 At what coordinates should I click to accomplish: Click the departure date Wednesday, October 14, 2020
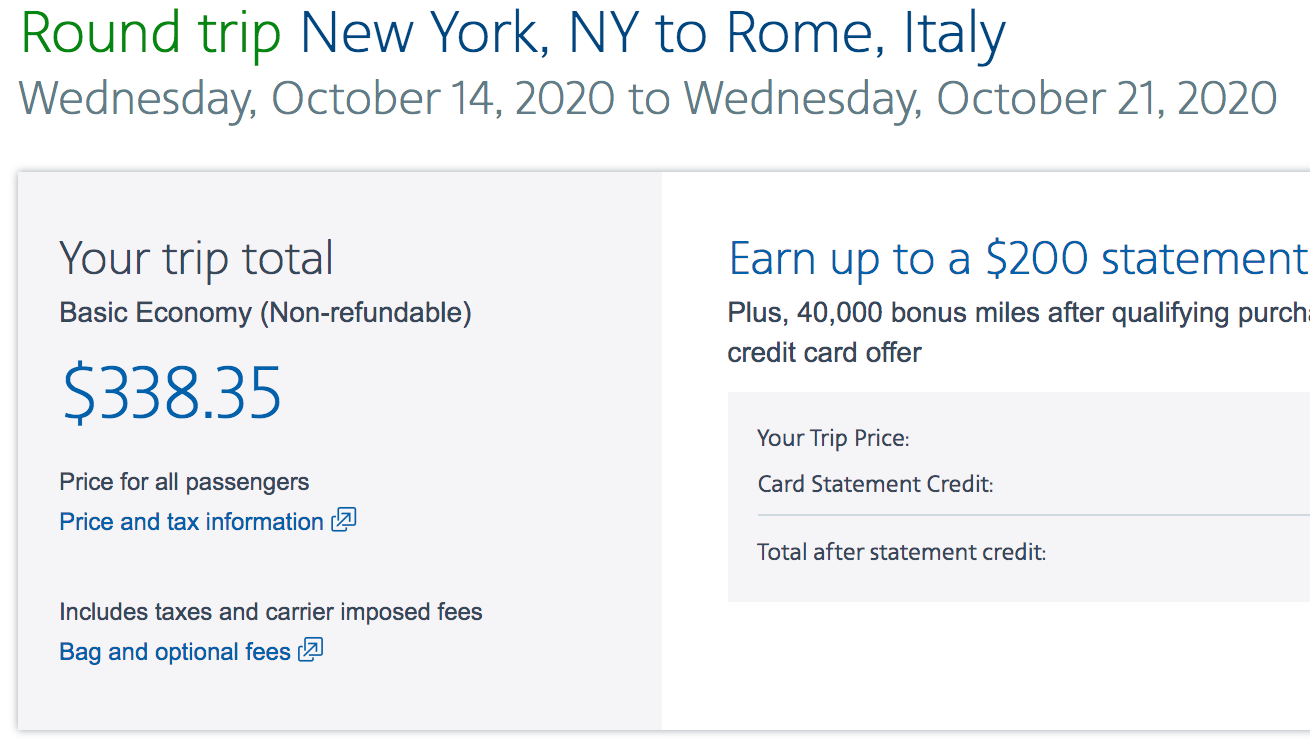click(x=317, y=99)
